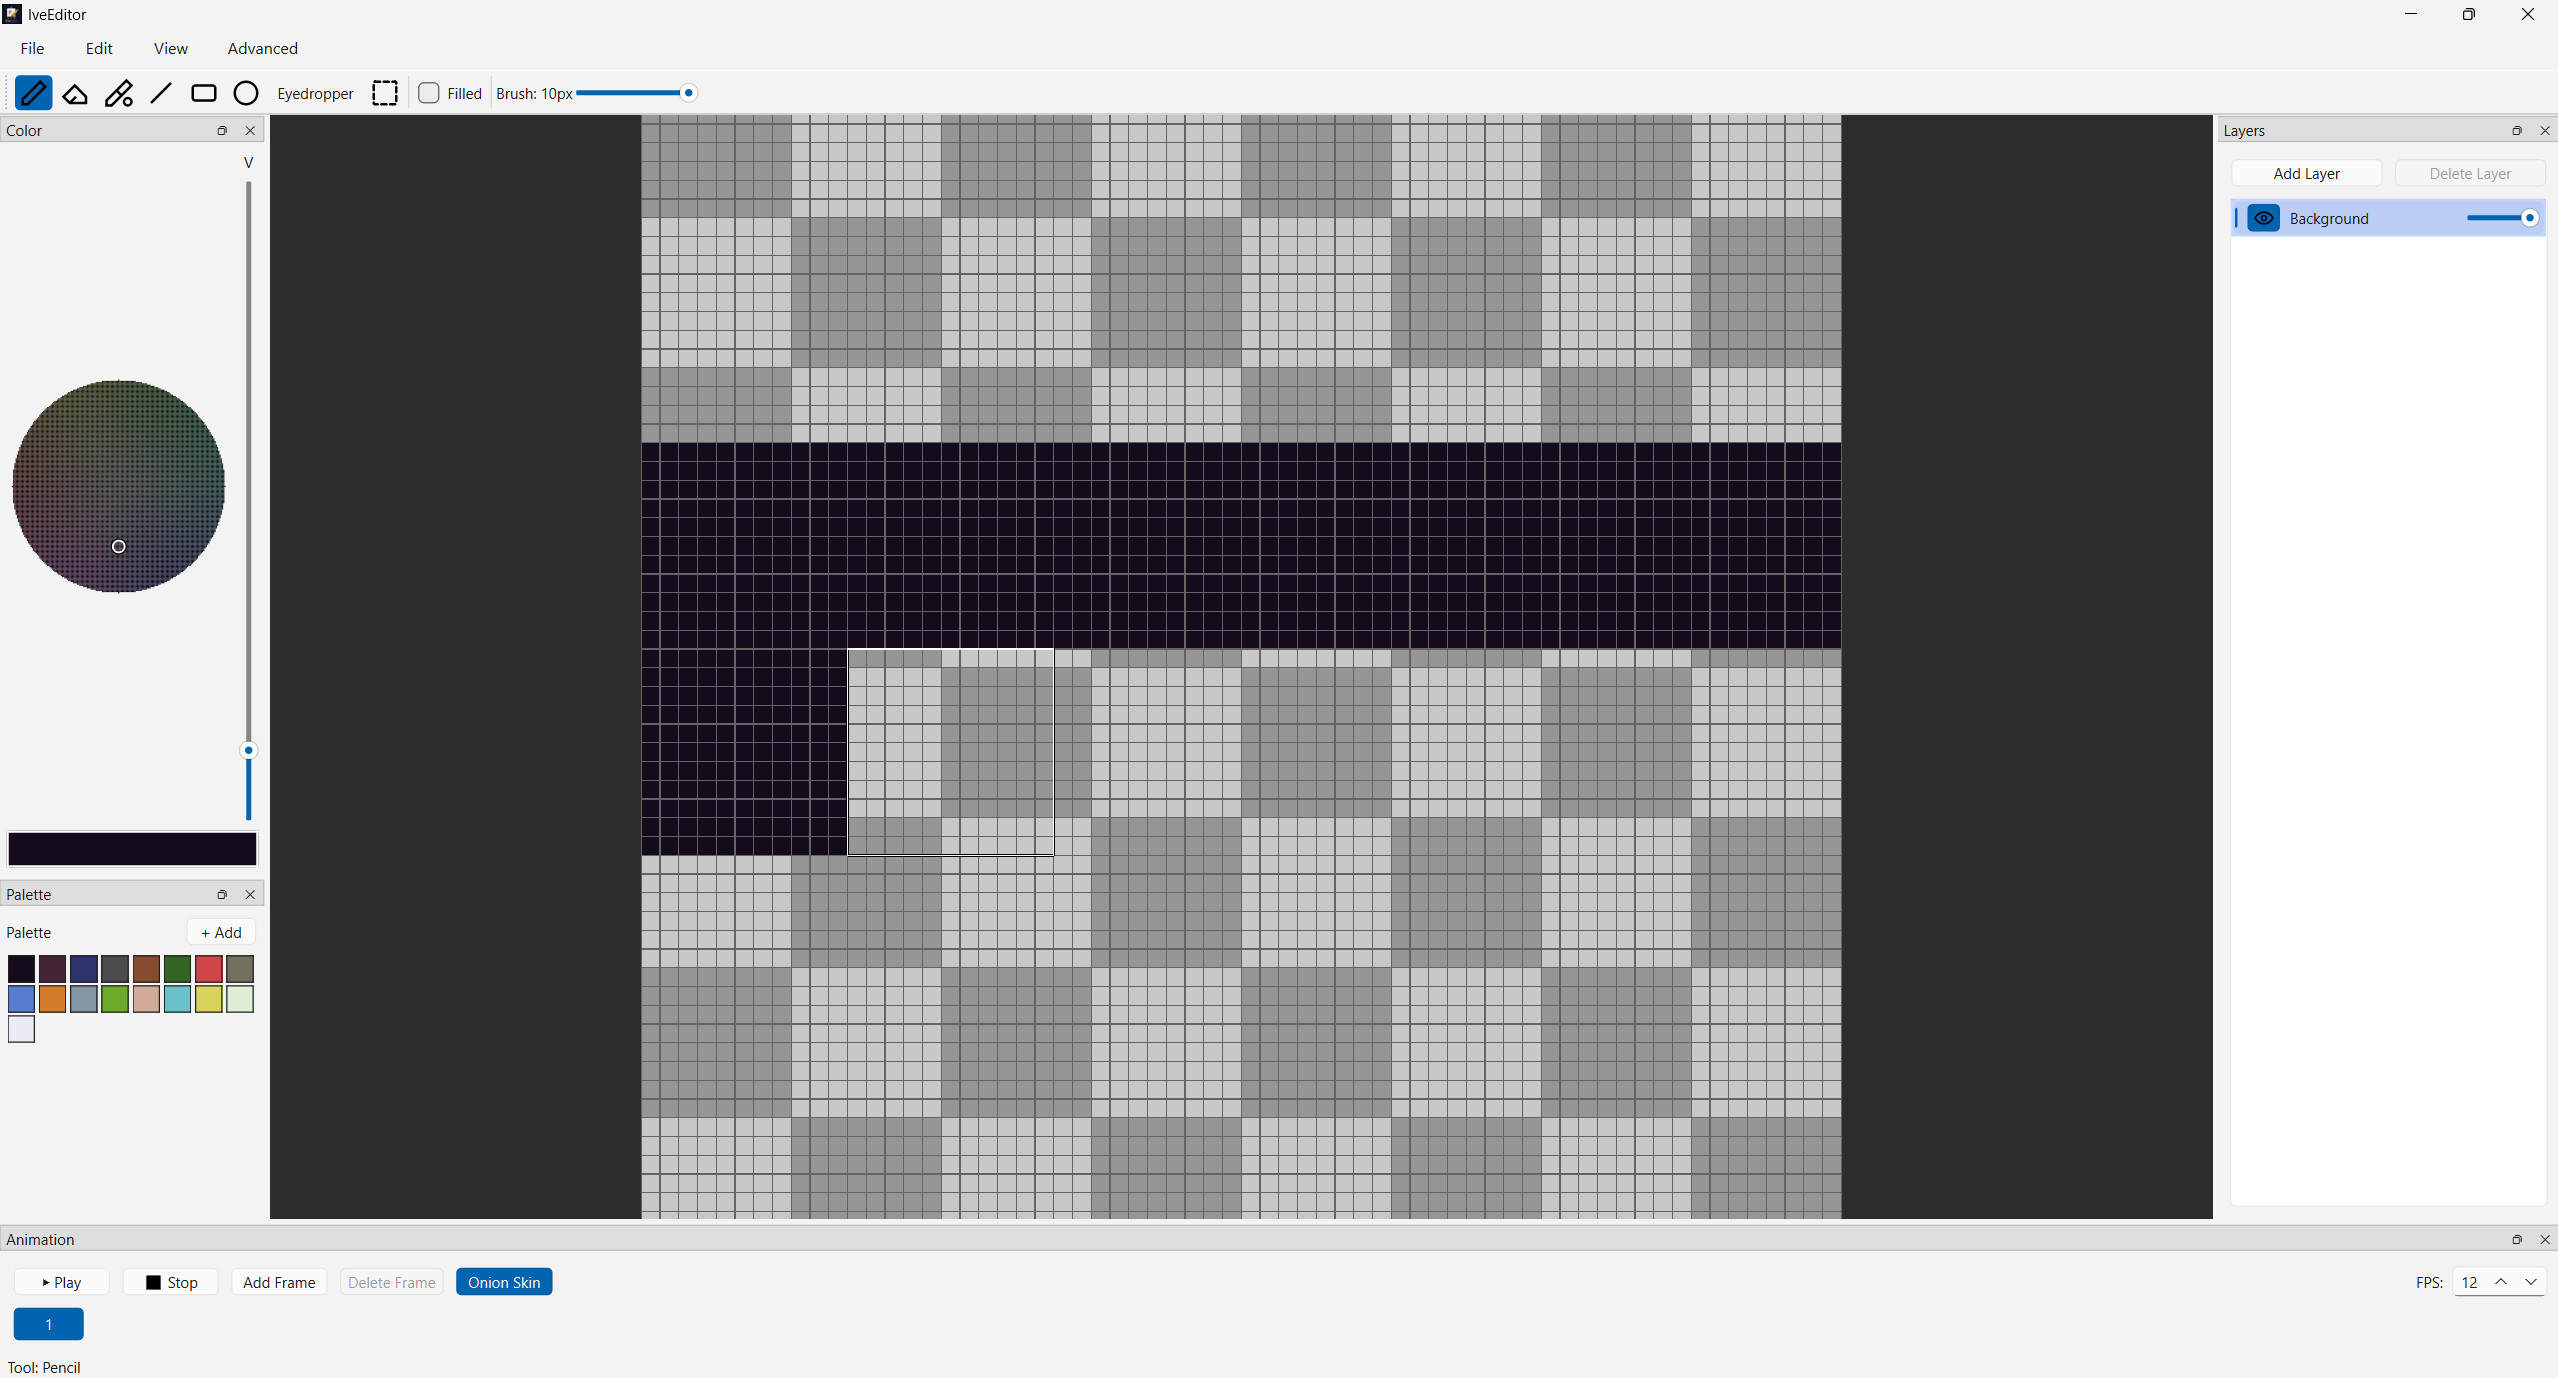Select the dark gray palette swatch
2558x1378 pixels.
pyautogui.click(x=115, y=968)
